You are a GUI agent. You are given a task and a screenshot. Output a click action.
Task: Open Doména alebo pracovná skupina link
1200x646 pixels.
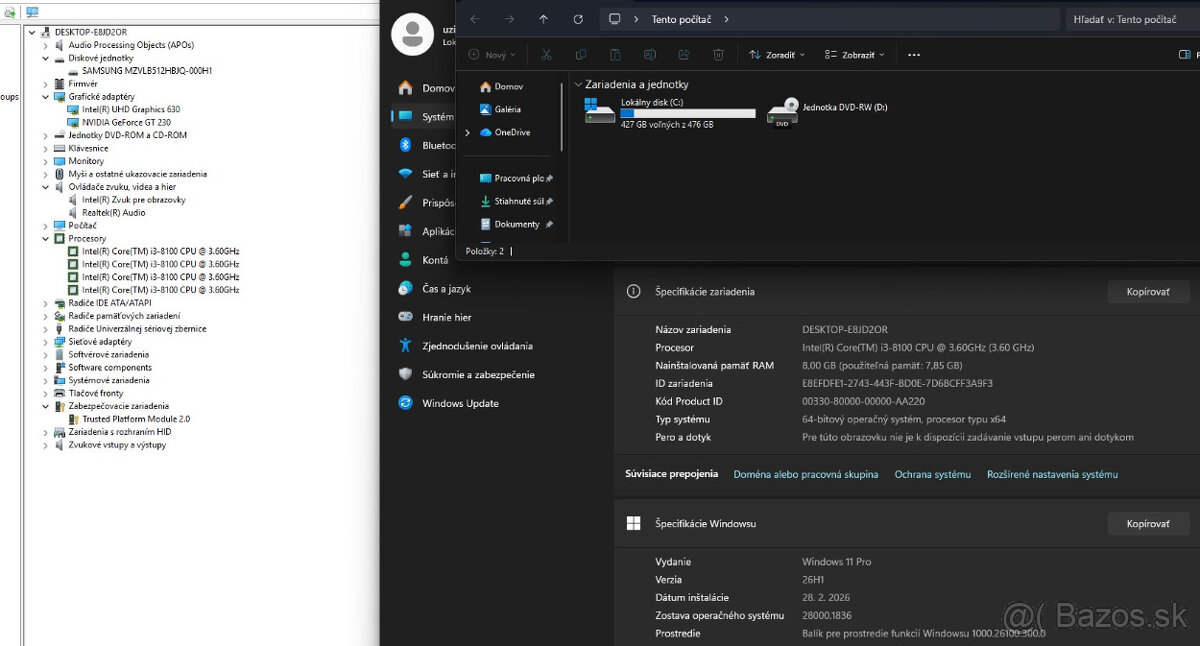806,474
